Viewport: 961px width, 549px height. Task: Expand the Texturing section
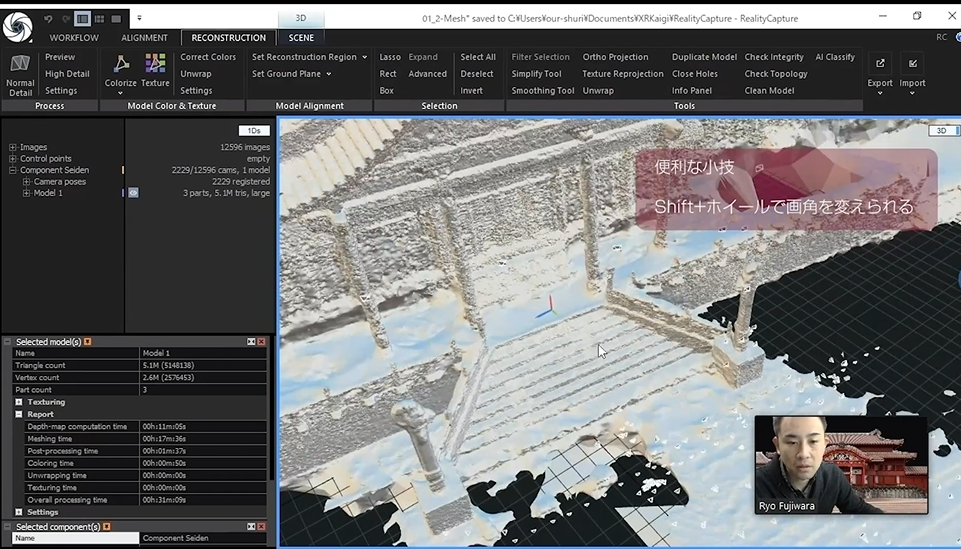click(19, 402)
